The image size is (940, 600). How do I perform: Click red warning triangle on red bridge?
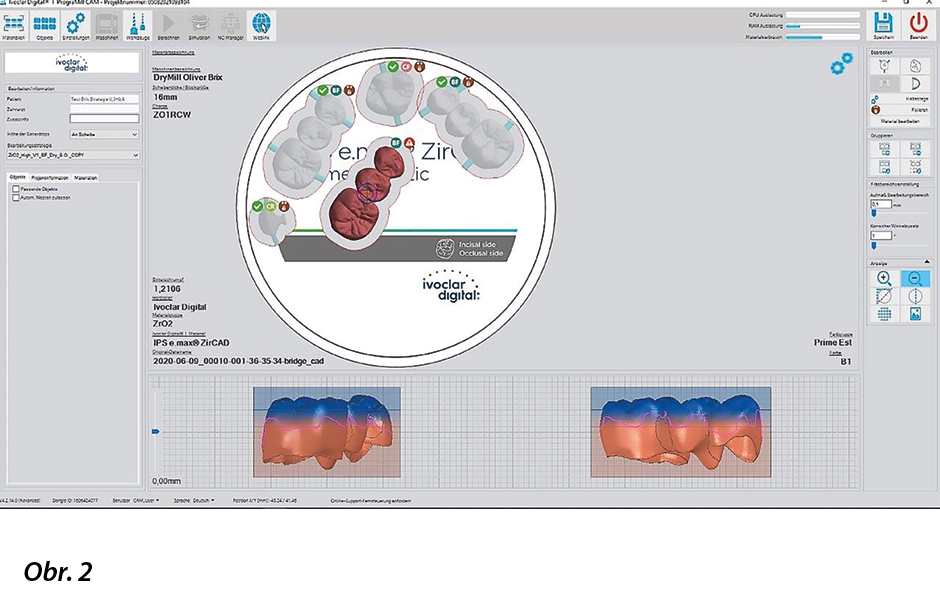tap(409, 143)
